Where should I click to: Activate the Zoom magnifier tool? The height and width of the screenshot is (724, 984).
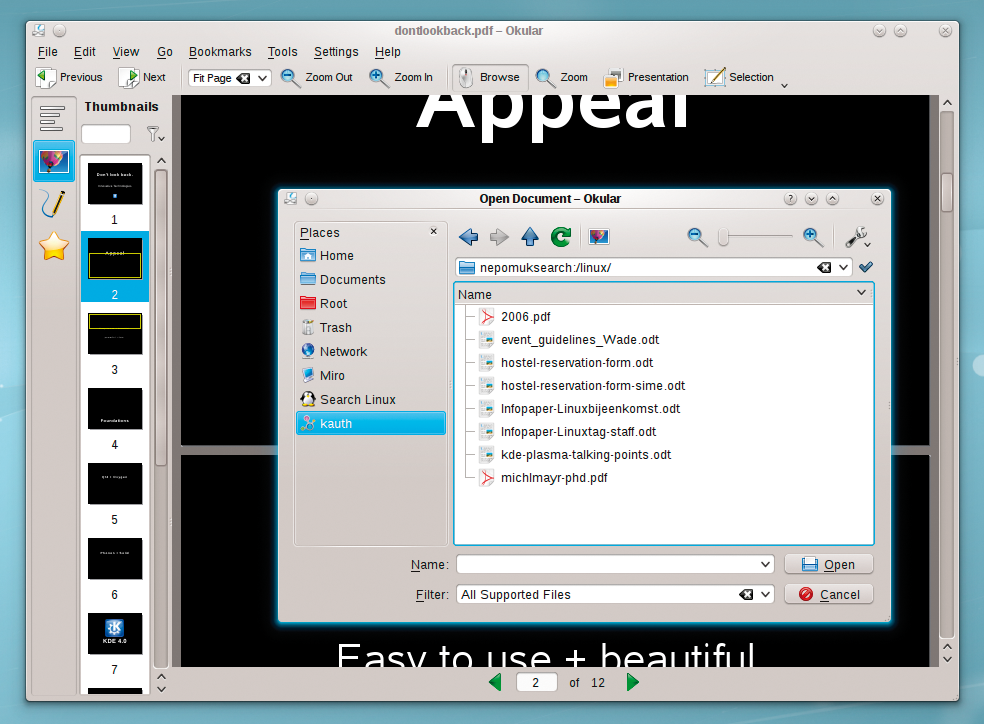click(562, 77)
